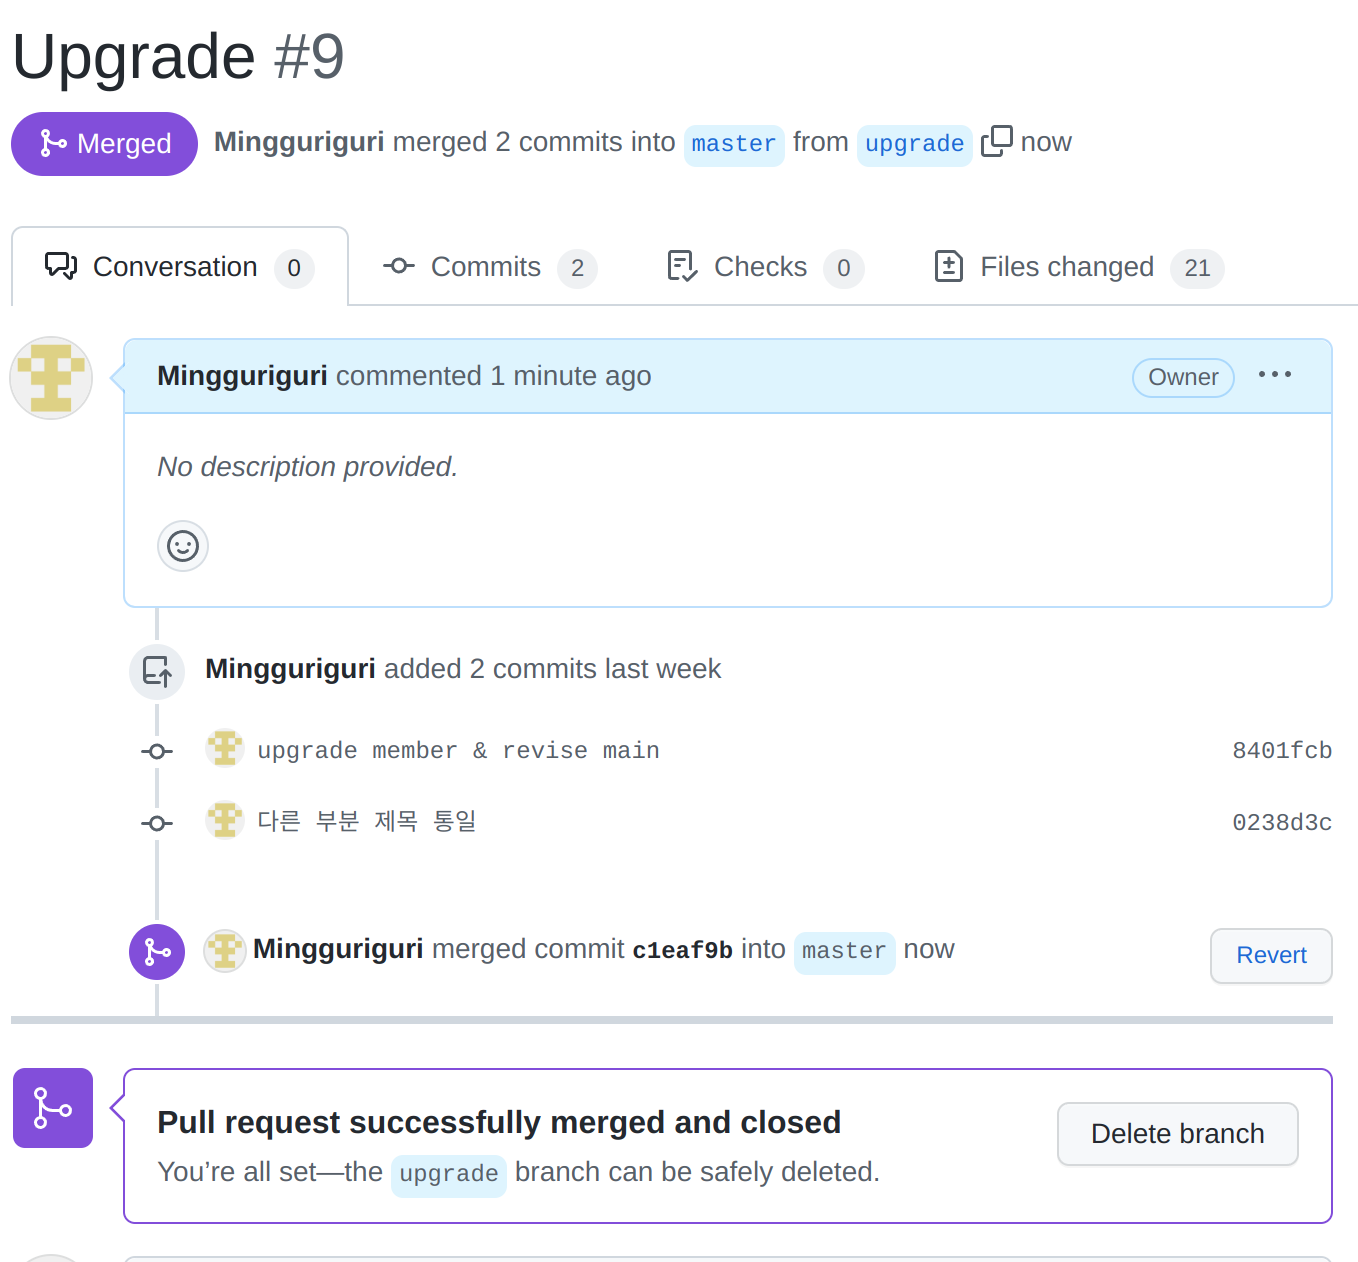Viewport: 1358px width, 1262px height.
Task: Click Mingguriguri's large avatar beside the comment
Action: pyautogui.click(x=51, y=378)
